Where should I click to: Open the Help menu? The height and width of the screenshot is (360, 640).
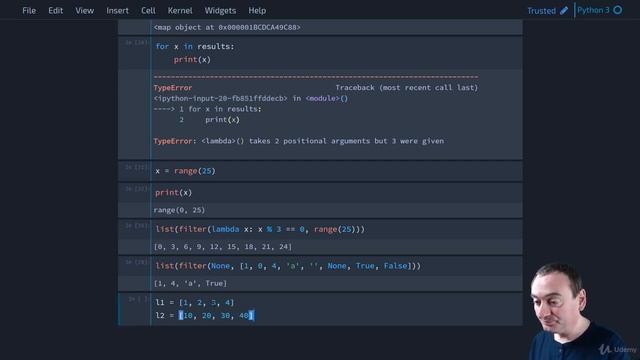tap(257, 11)
